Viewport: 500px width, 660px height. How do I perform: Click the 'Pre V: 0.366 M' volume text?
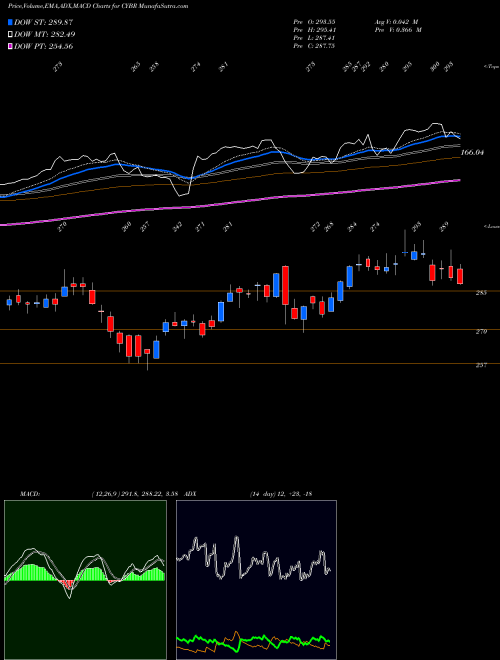click(397, 30)
